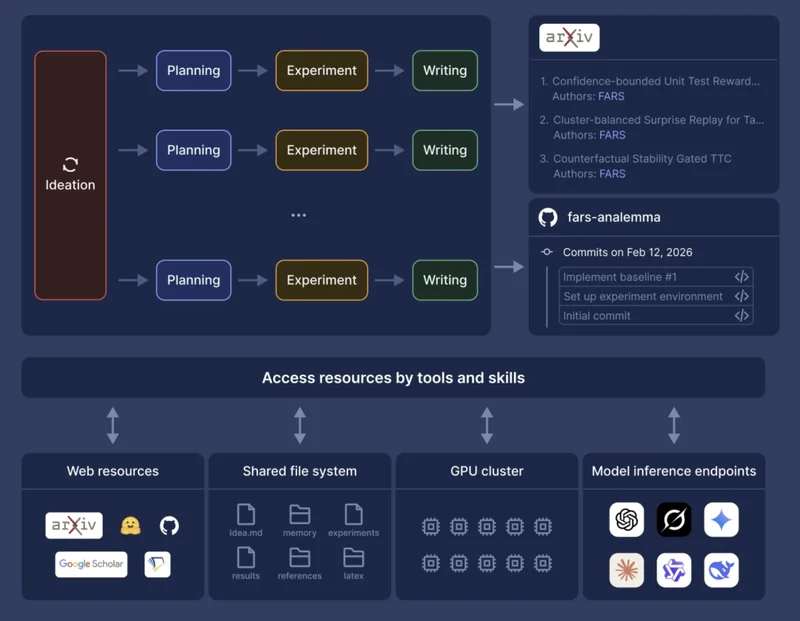800x621 pixels.
Task: Click code icon beside Implement baseline #1
Action: 741,277
